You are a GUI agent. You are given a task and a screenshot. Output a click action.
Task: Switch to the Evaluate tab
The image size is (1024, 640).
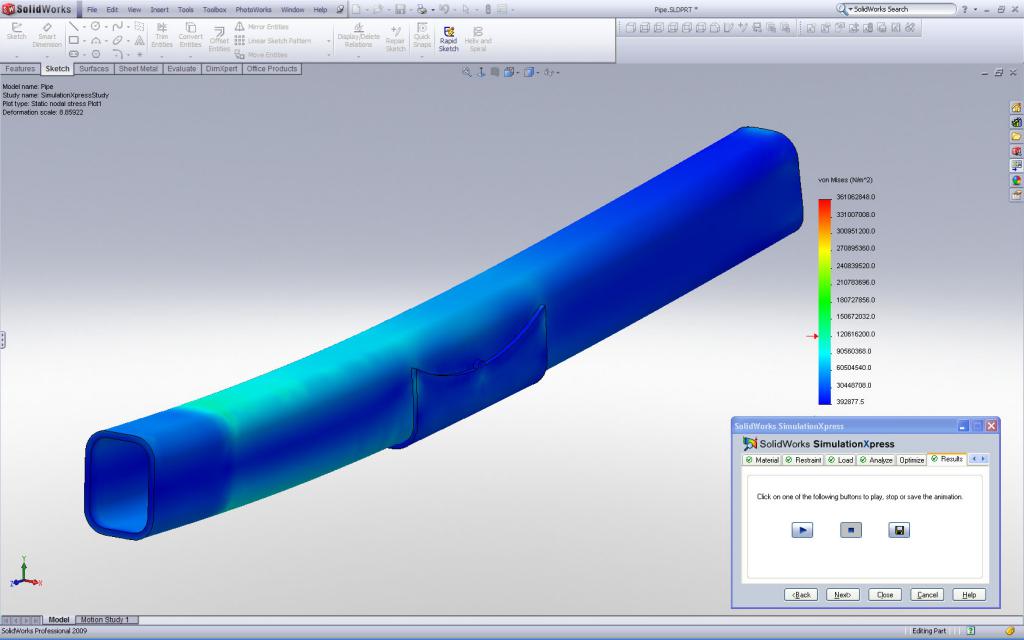(182, 69)
